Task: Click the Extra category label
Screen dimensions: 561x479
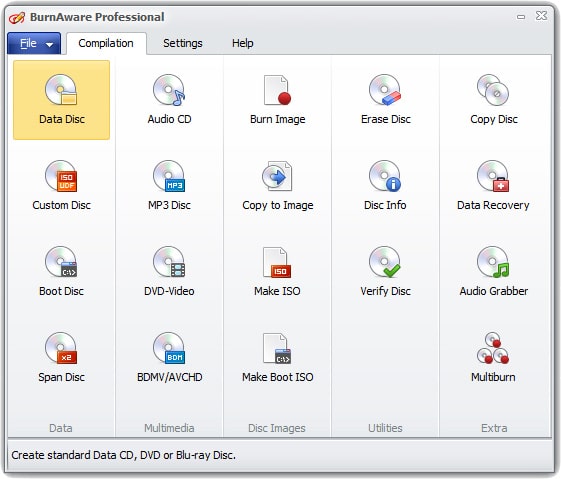Action: pos(494,428)
